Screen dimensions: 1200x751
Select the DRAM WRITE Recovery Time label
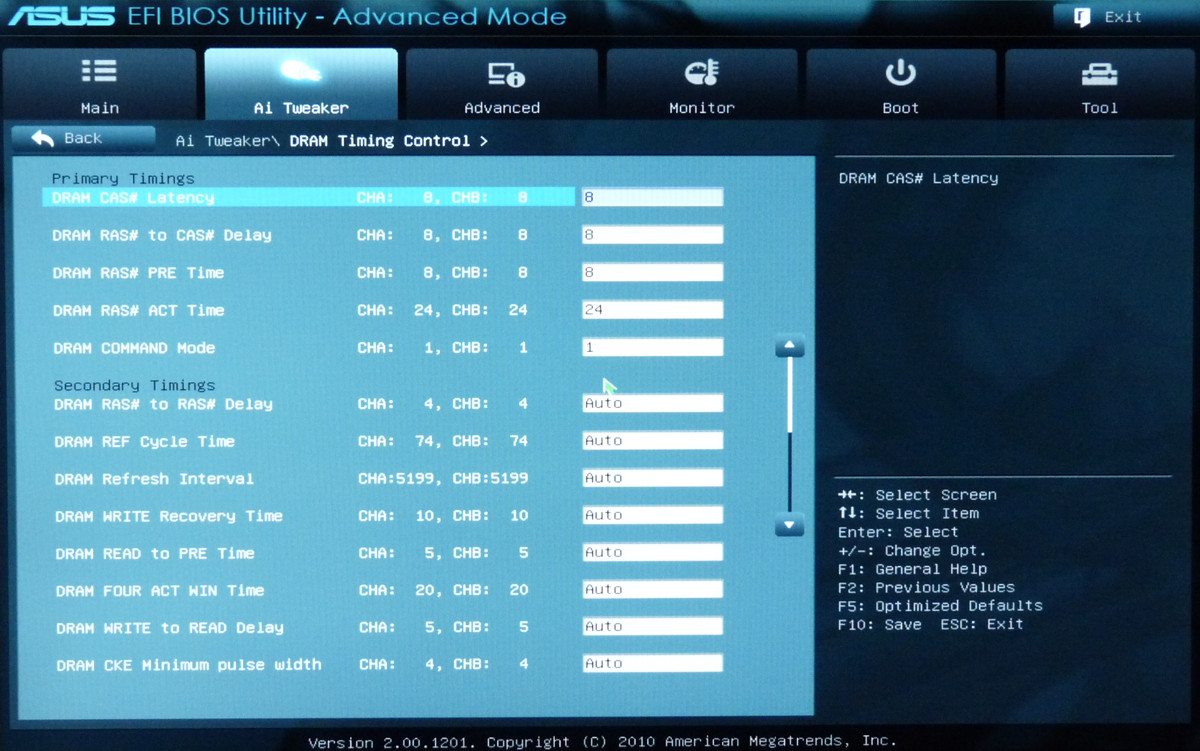click(169, 516)
